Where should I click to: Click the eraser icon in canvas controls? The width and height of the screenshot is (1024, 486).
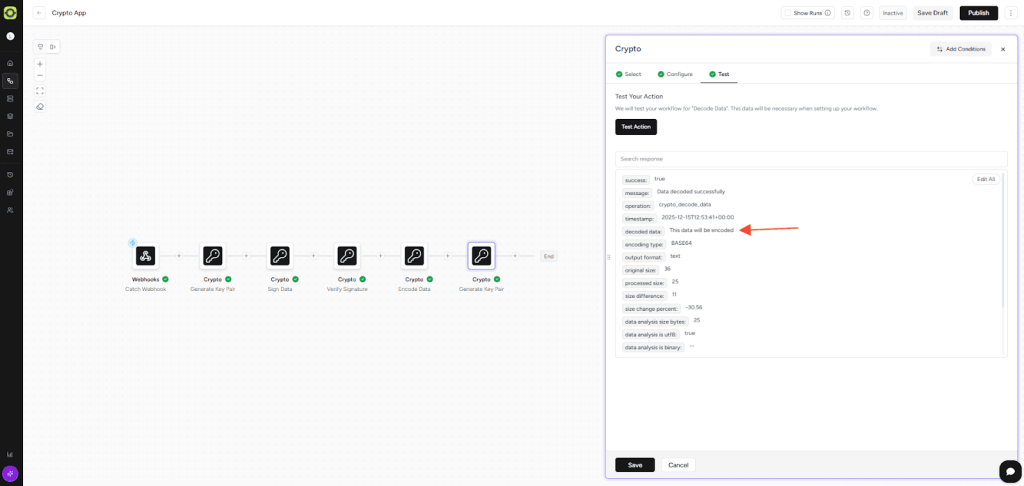[40, 107]
